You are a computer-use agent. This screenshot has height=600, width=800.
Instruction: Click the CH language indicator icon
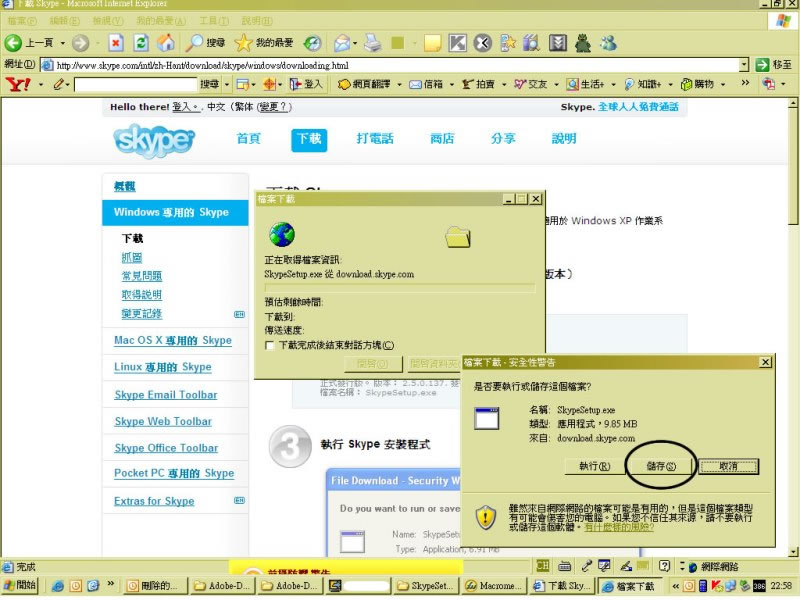tap(542, 565)
